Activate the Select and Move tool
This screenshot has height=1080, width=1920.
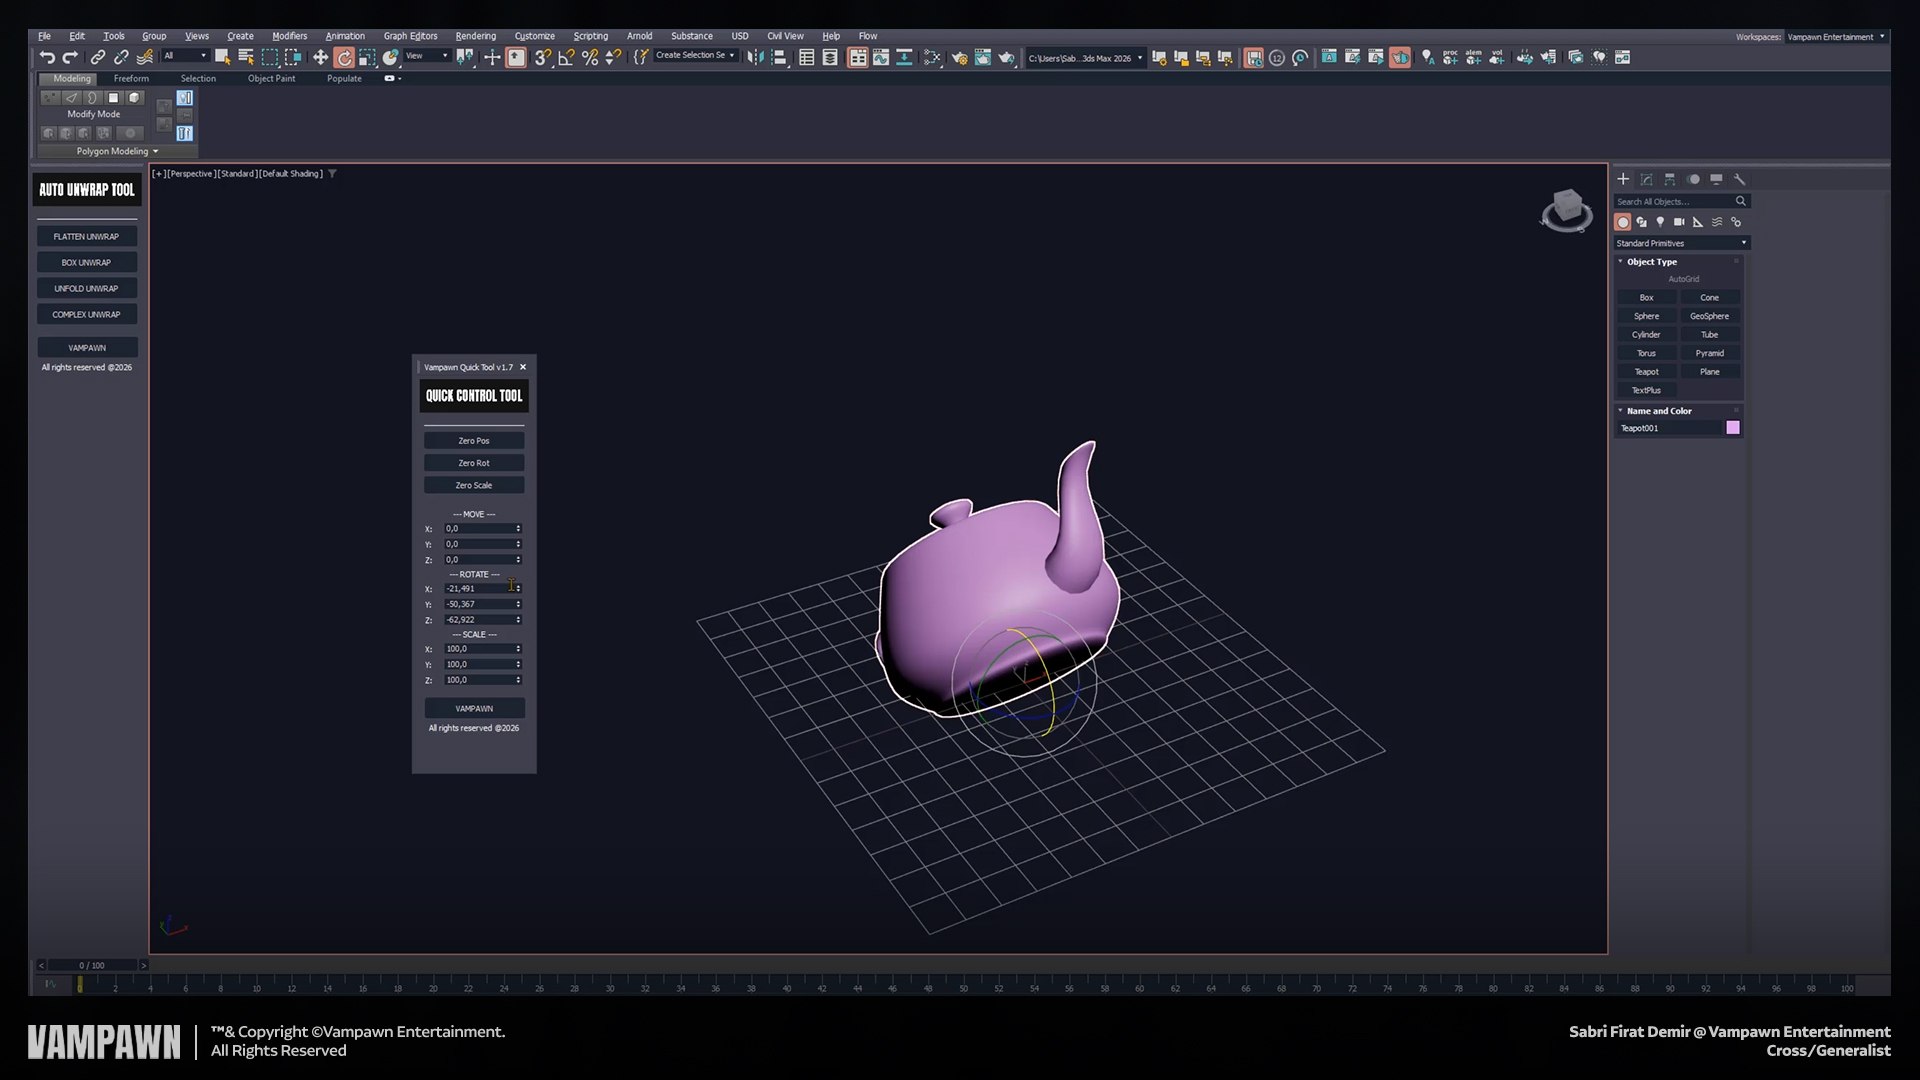[320, 57]
